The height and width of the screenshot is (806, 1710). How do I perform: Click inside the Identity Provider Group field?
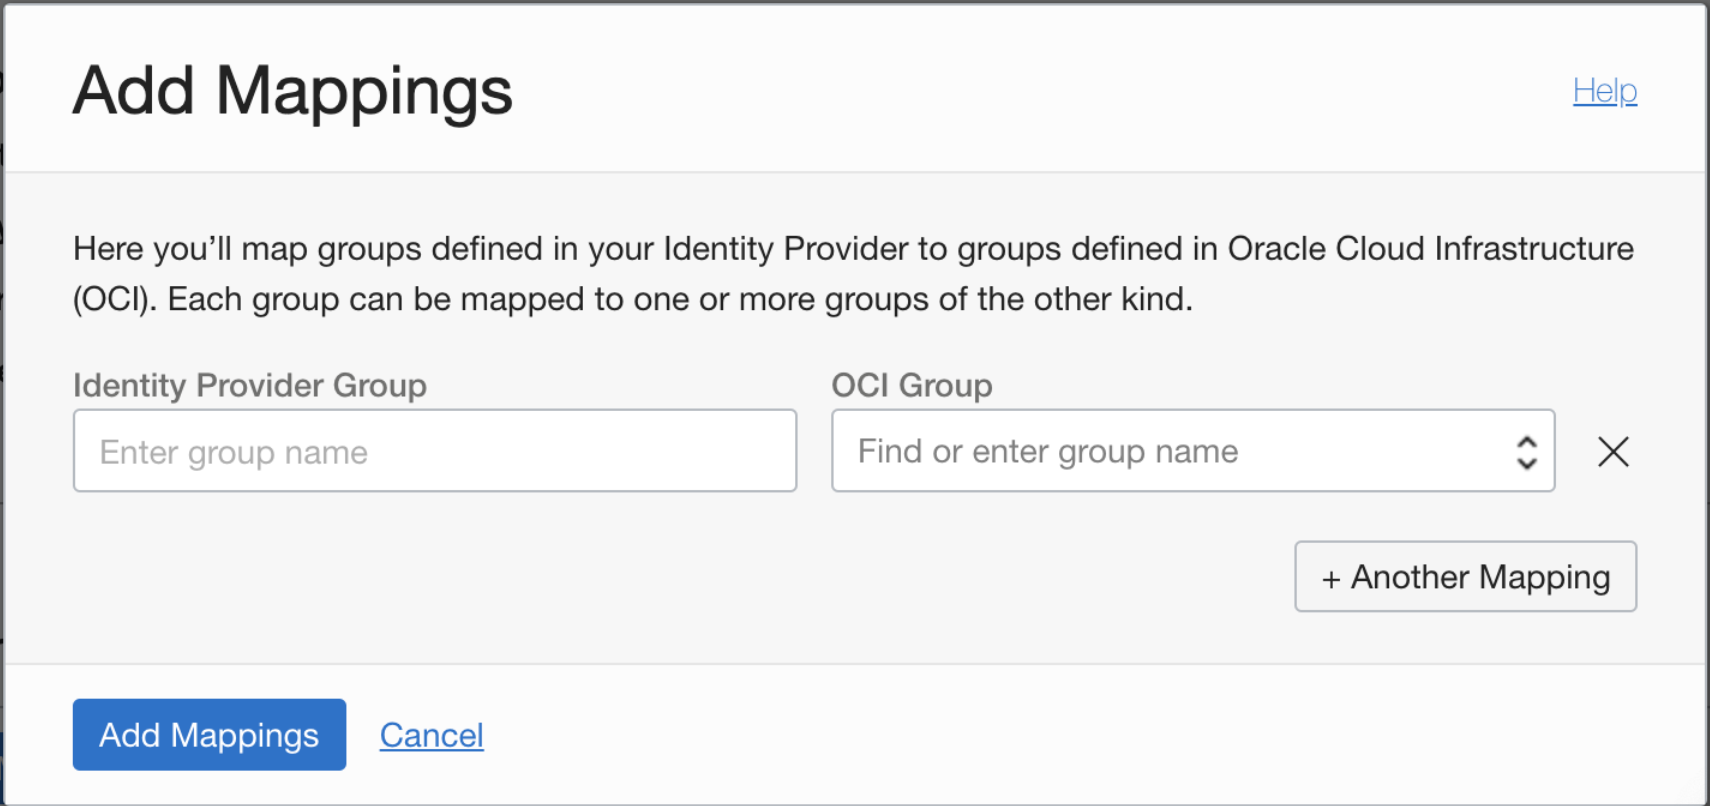pyautogui.click(x=434, y=451)
